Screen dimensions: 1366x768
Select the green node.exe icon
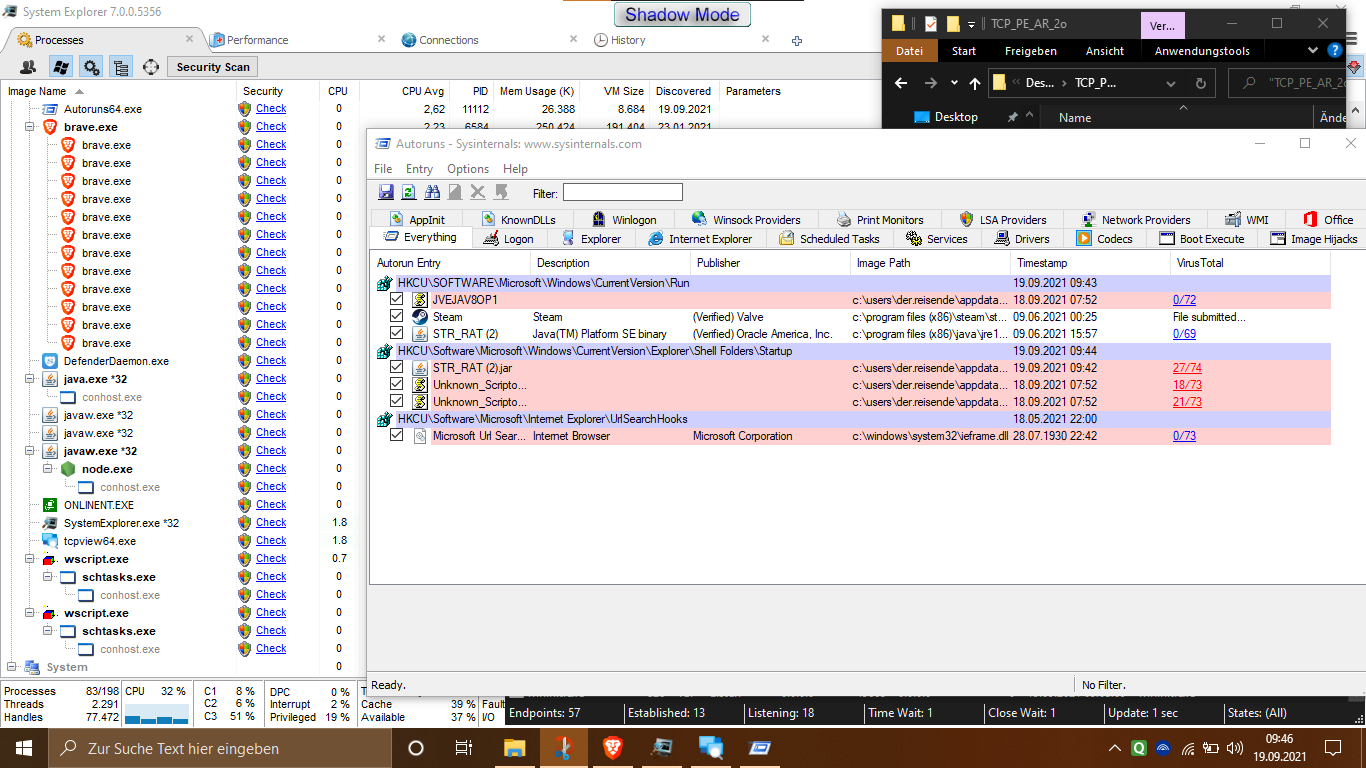[x=68, y=469]
